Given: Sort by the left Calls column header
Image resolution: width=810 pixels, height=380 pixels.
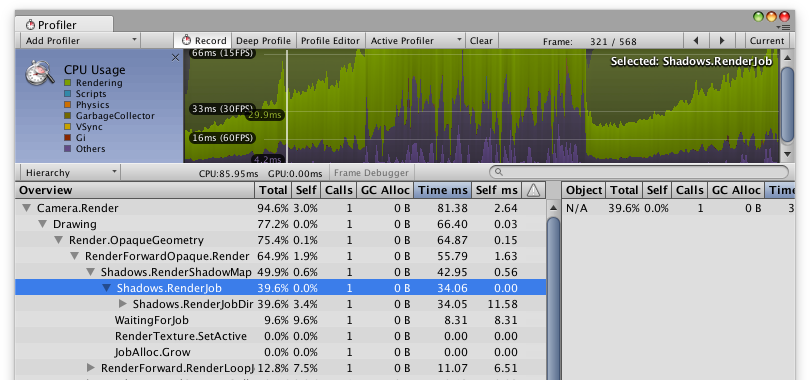Looking at the screenshot, I should [x=338, y=191].
